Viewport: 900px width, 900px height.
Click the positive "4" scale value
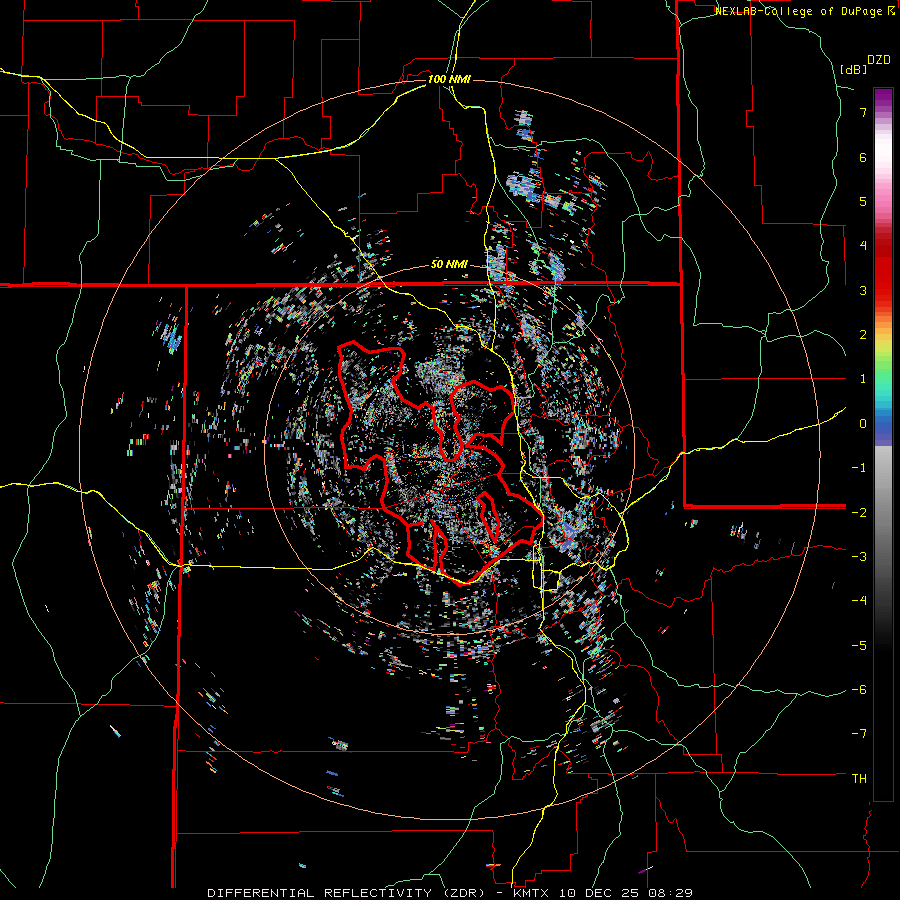tap(863, 246)
